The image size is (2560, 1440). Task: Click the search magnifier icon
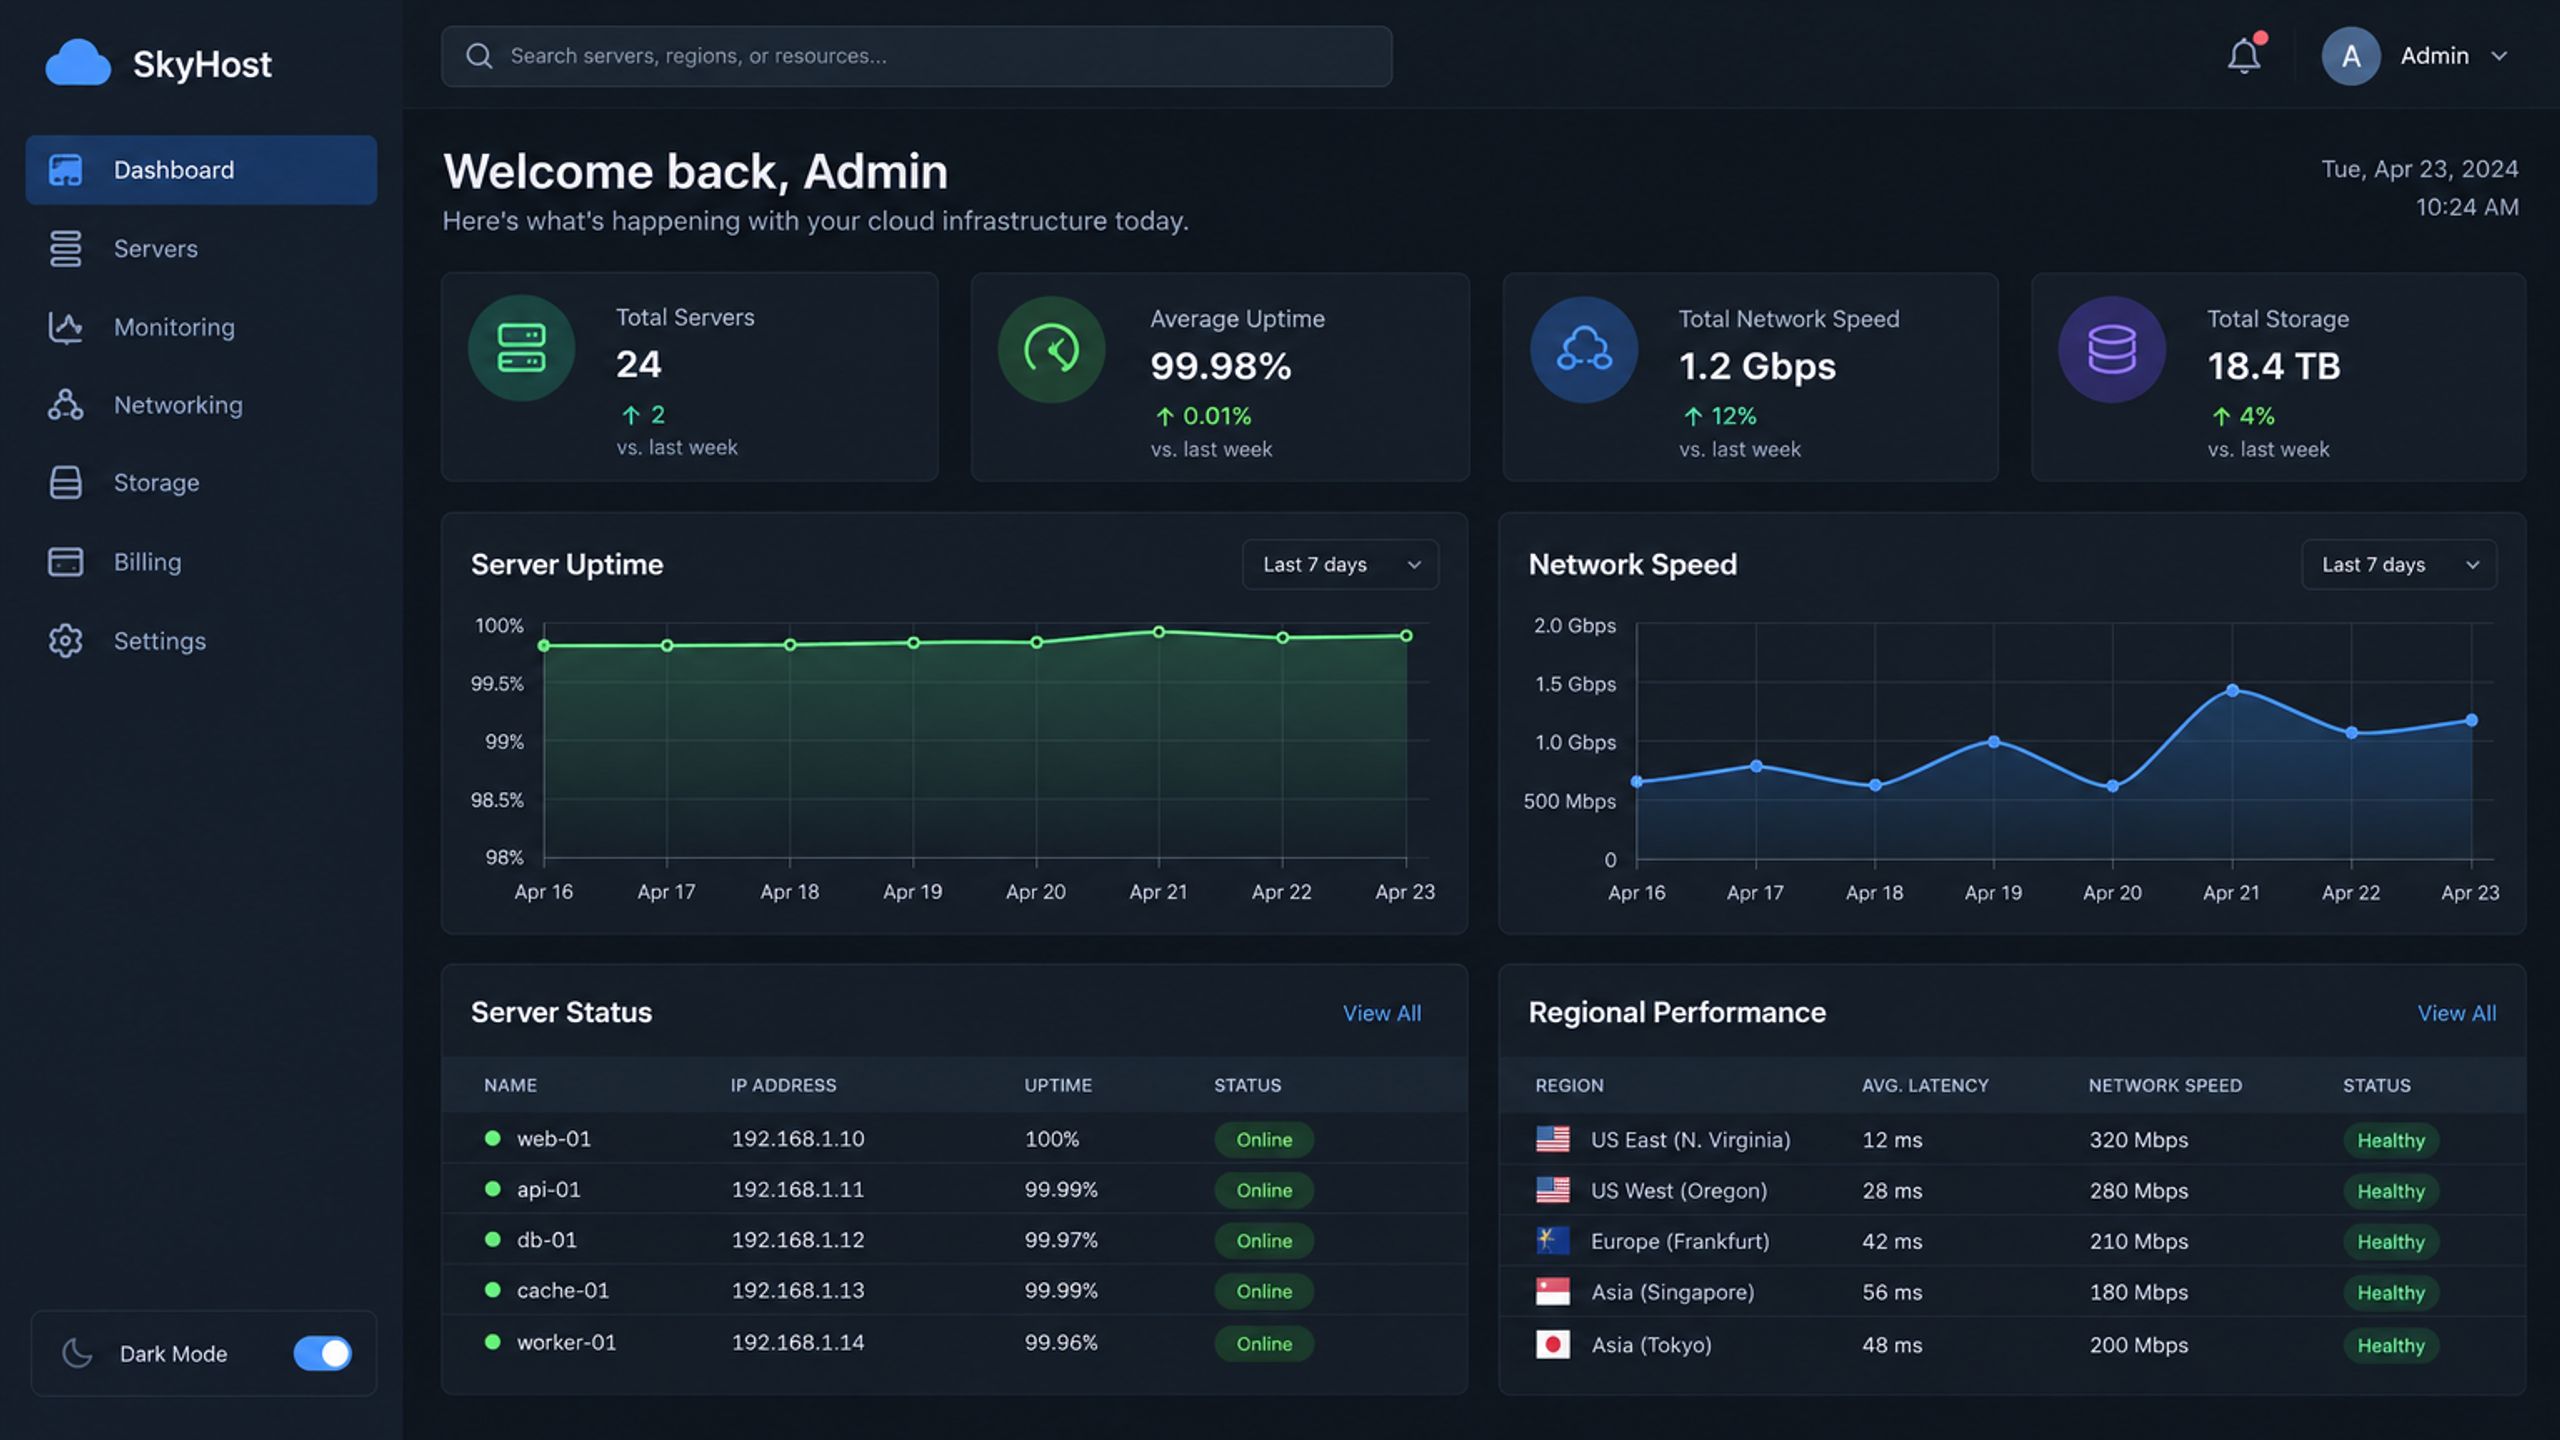click(x=479, y=56)
